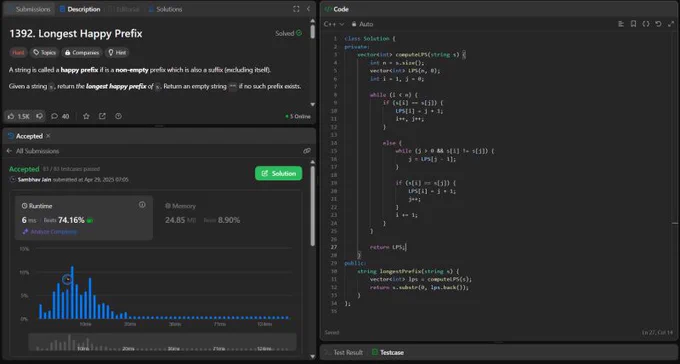Click the 8.90% memory beats value
The height and width of the screenshot is (364, 680).
229,220
